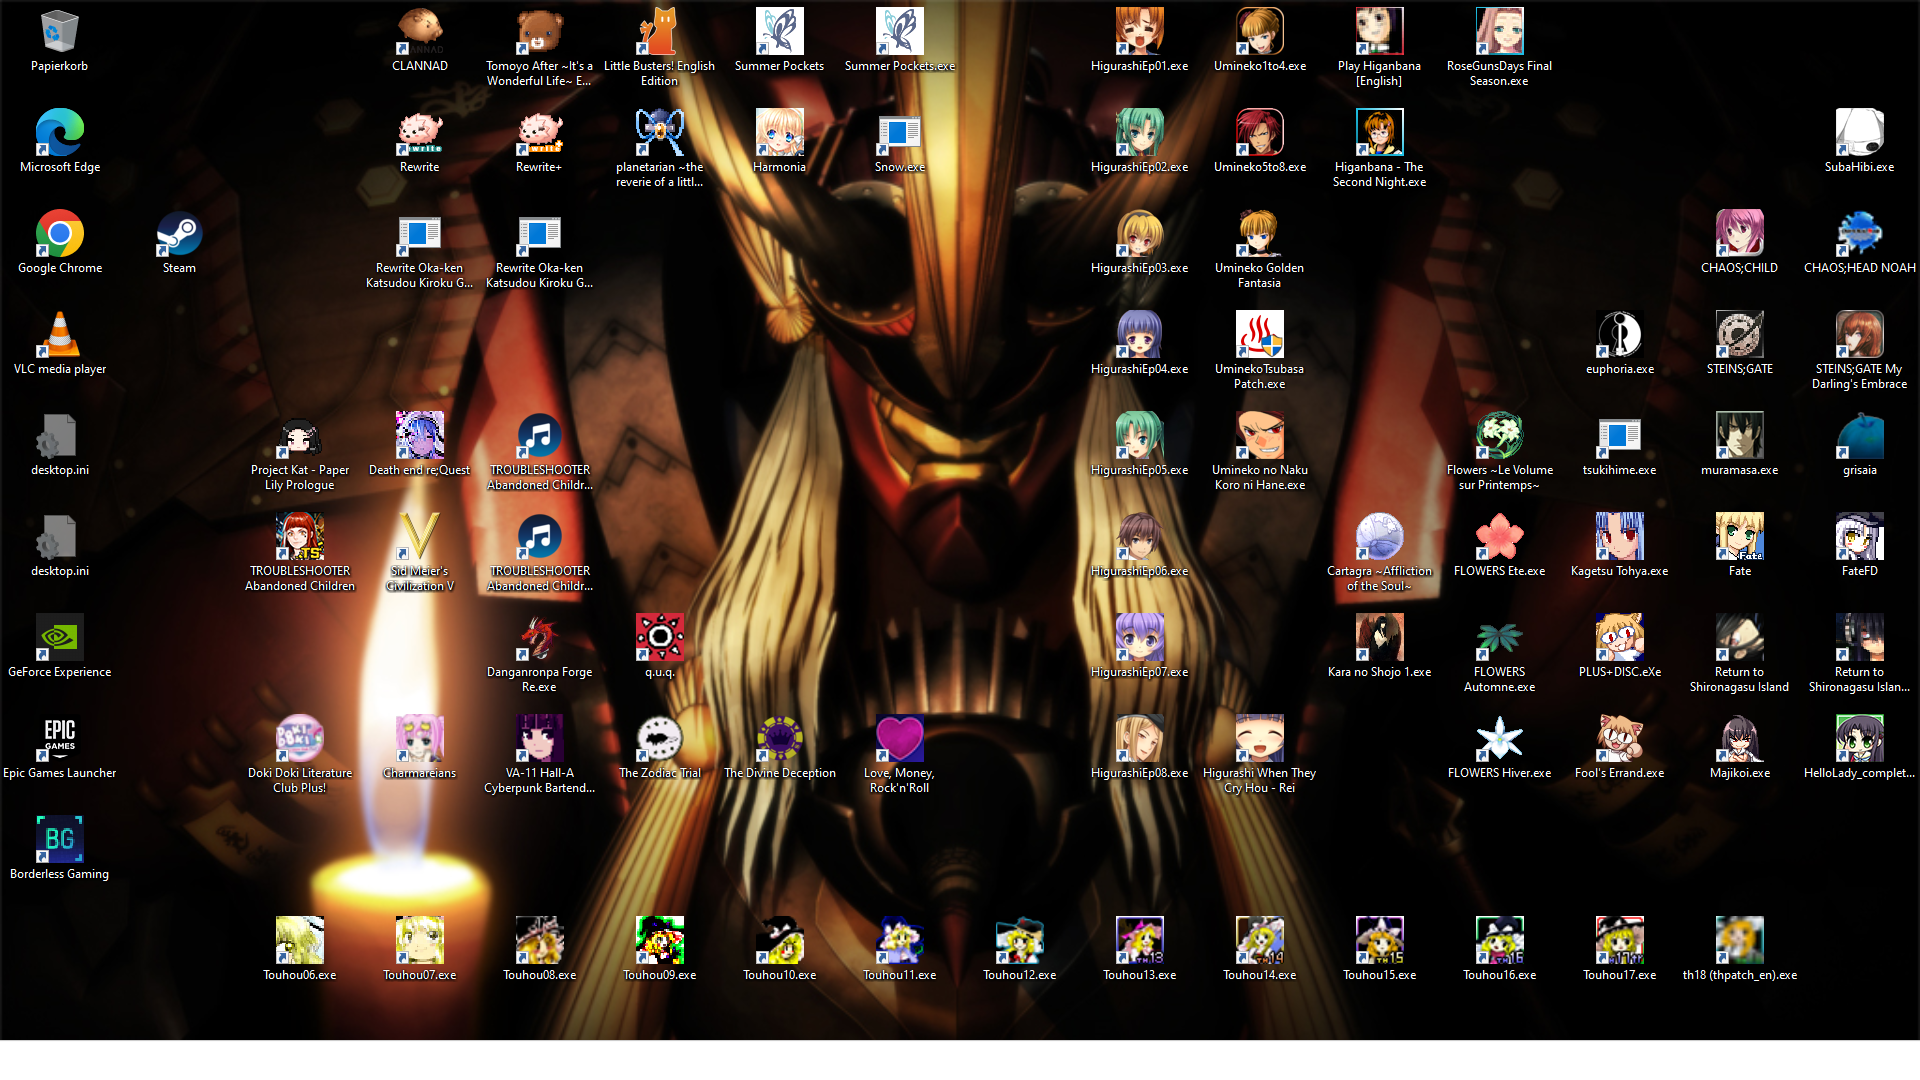Select Doki Doki Literature Club Plus! icon
Image resolution: width=1920 pixels, height=1080 pixels.
(299, 739)
